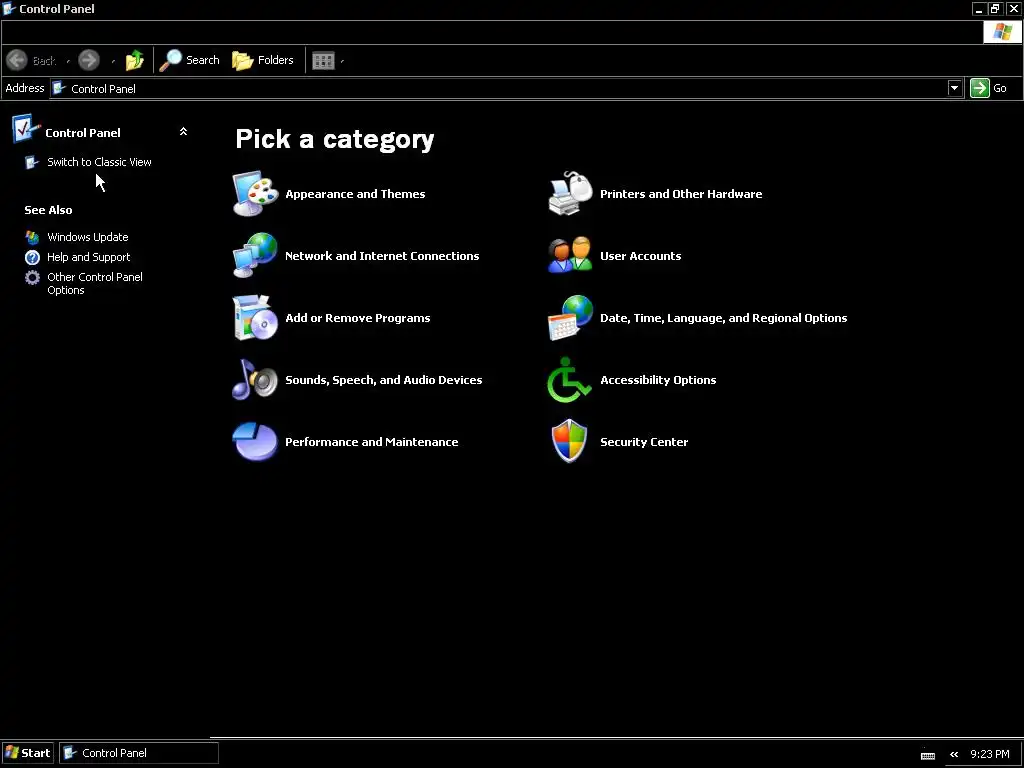This screenshot has width=1024, height=768.
Task: Click the Add or Remove Programs text link
Action: (358, 318)
